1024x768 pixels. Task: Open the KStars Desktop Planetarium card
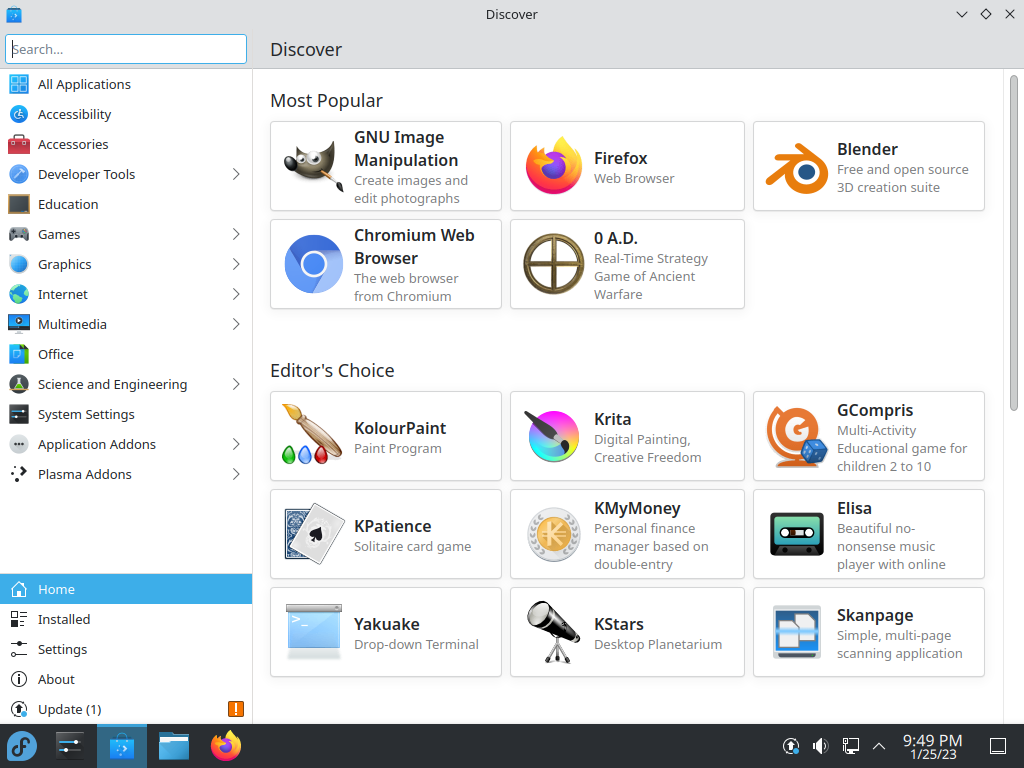627,632
